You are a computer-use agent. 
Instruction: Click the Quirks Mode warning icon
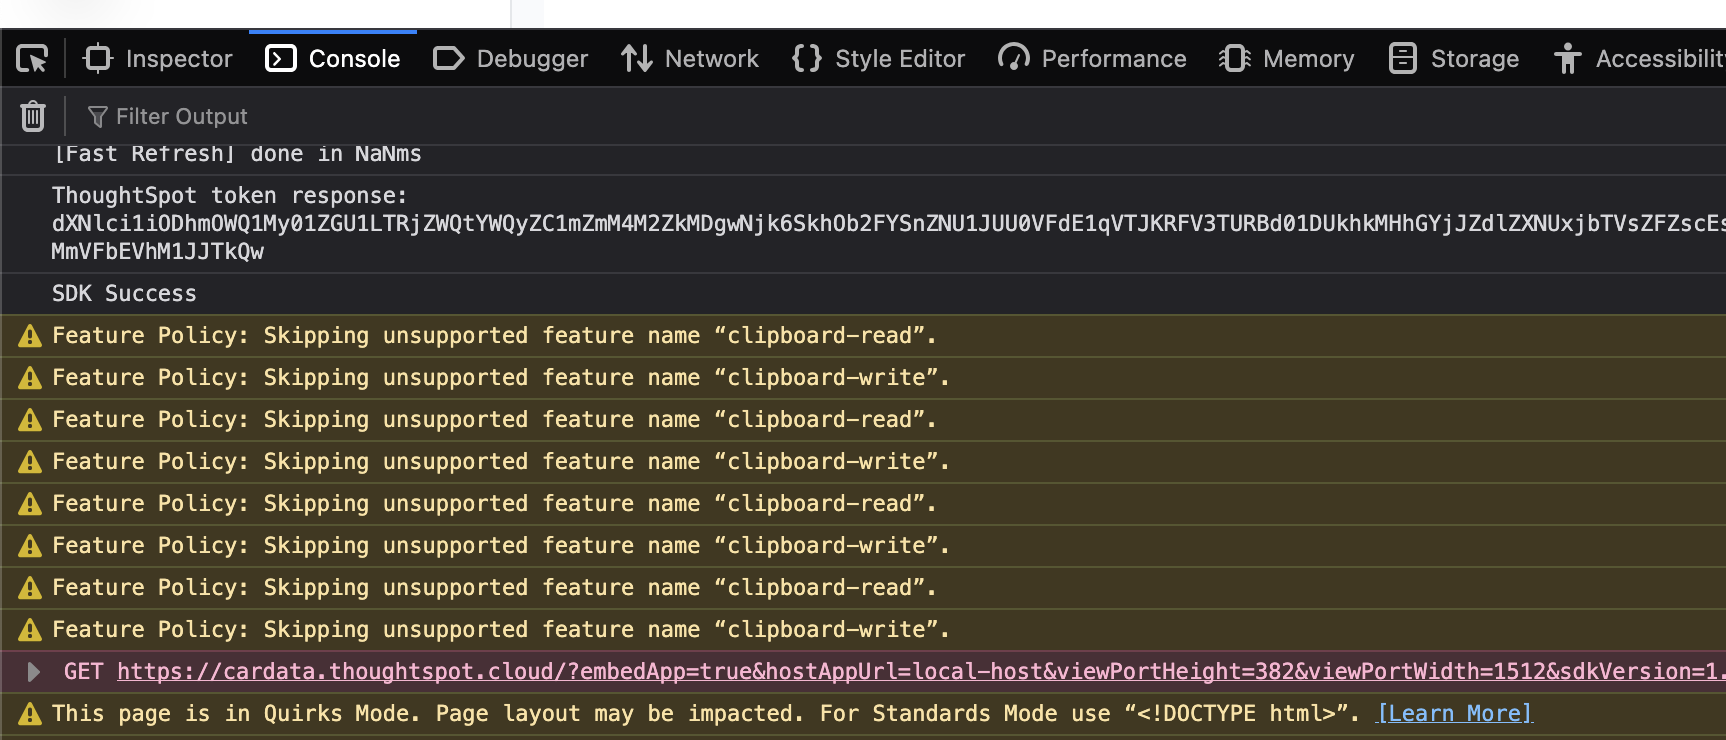click(x=30, y=713)
